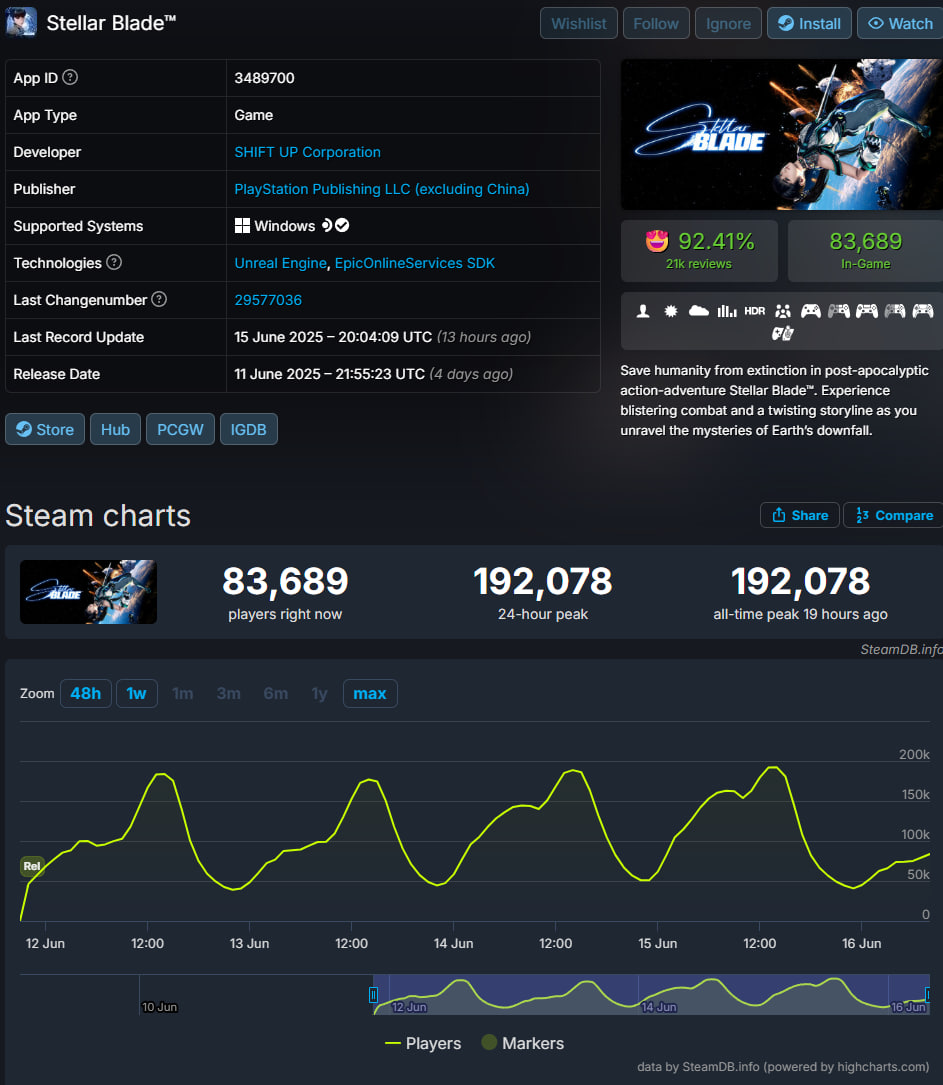
Task: Click the HDR support feature icon
Action: 755,311
